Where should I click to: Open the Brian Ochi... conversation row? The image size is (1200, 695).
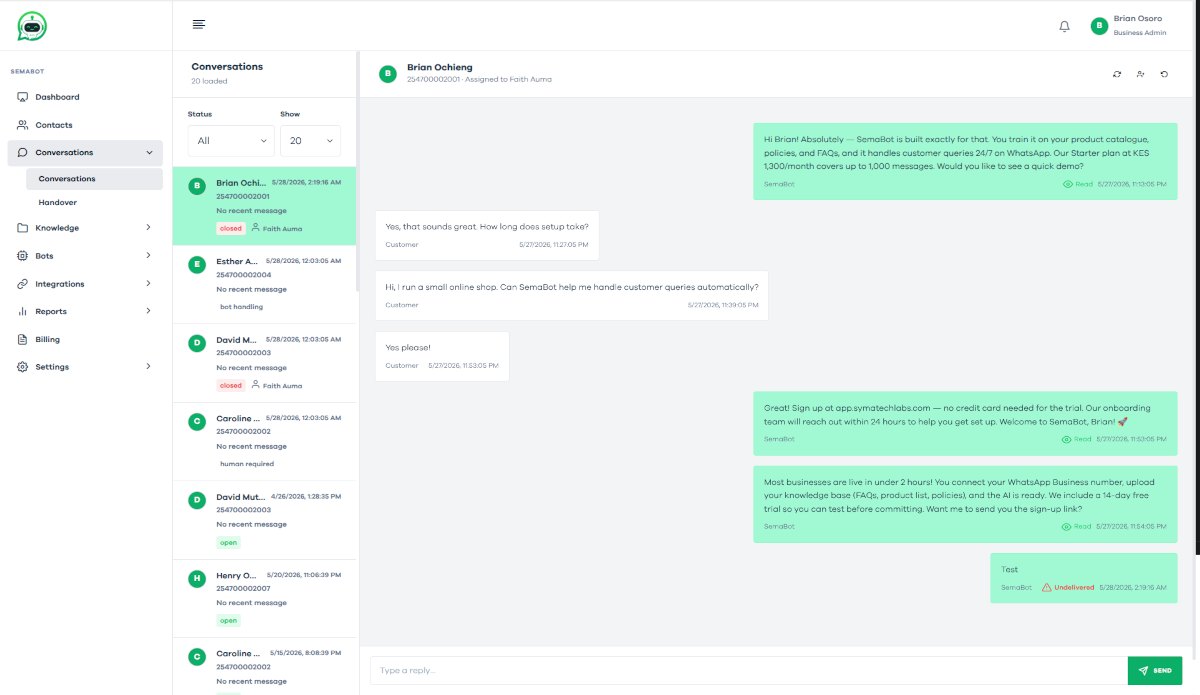pos(265,206)
